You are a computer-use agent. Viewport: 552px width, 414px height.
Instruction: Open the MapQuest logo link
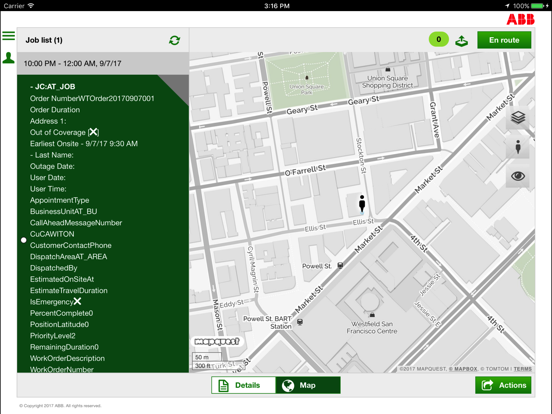point(217,341)
